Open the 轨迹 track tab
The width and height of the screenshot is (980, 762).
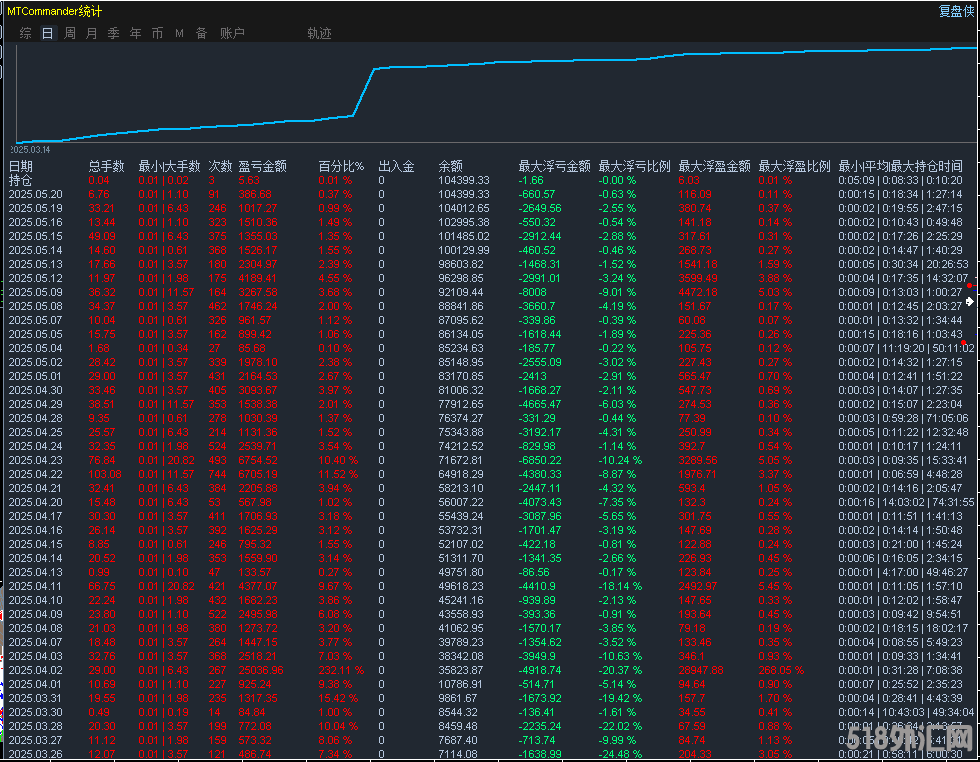pos(319,33)
